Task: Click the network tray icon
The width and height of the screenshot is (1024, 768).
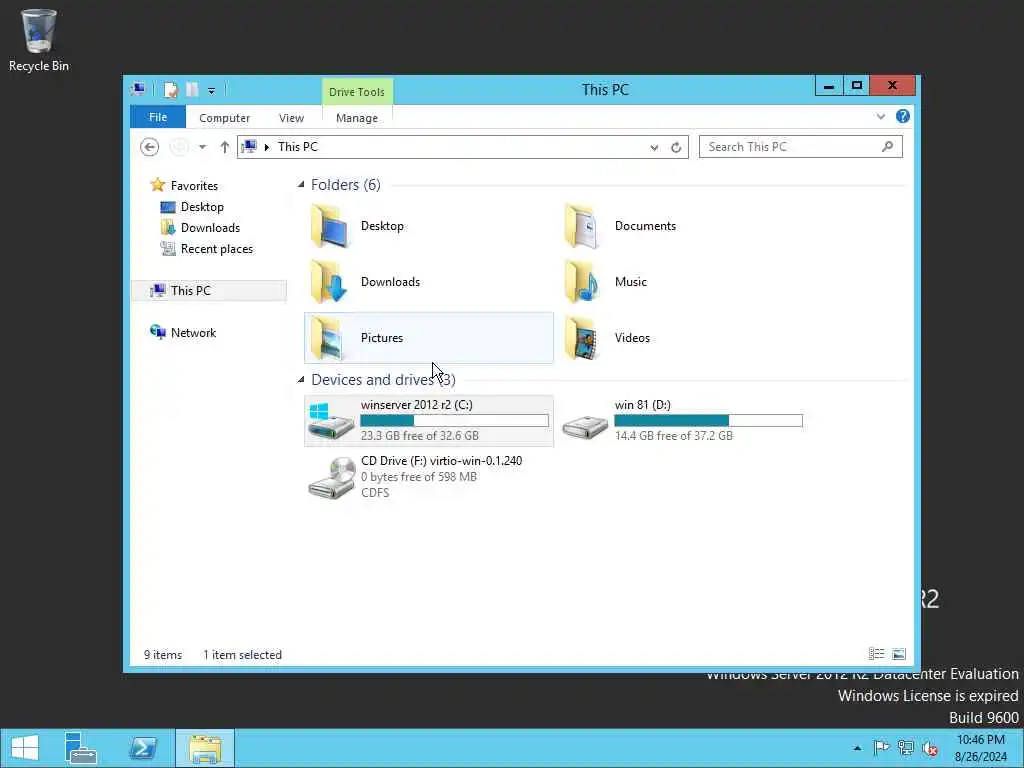Action: 905,748
